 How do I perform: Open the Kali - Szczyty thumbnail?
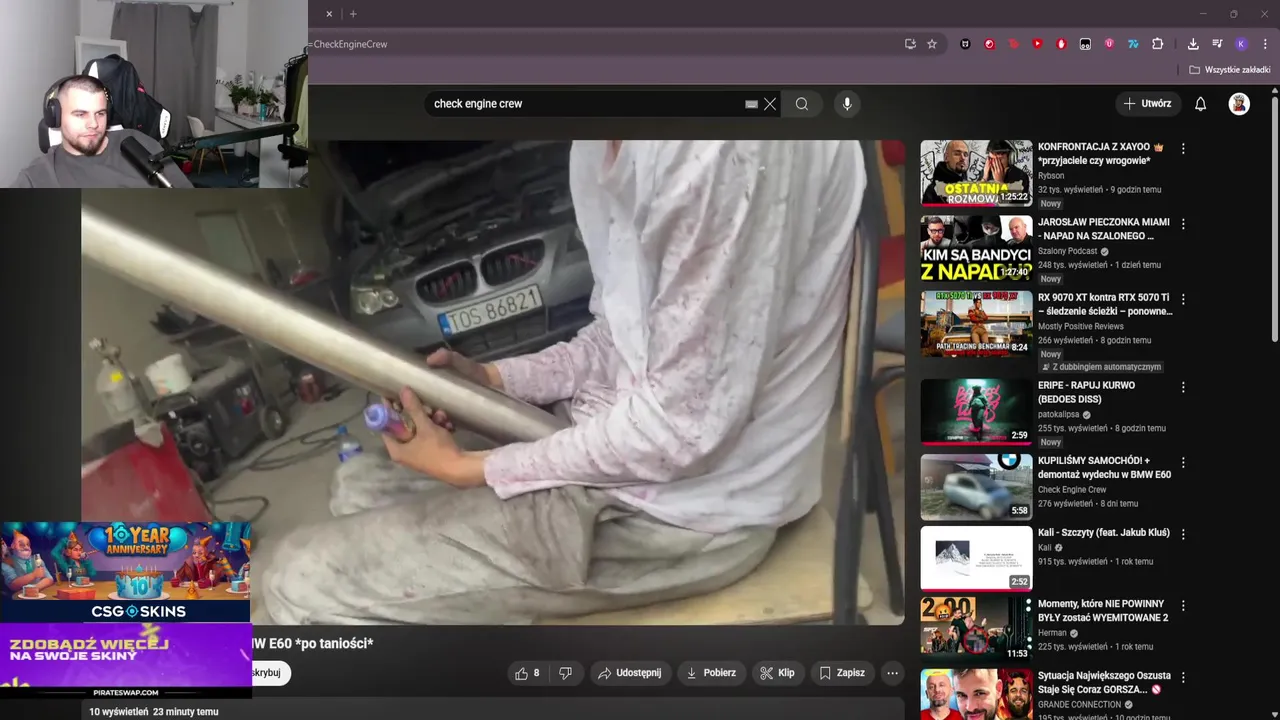pos(976,558)
